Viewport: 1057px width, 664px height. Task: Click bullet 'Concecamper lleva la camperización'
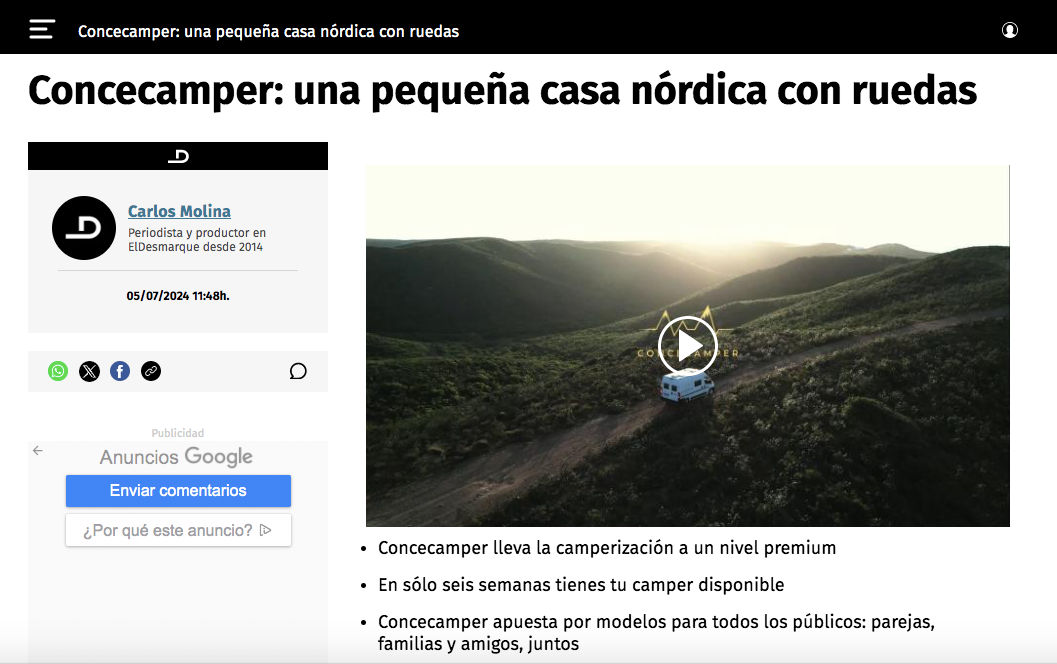(607, 547)
